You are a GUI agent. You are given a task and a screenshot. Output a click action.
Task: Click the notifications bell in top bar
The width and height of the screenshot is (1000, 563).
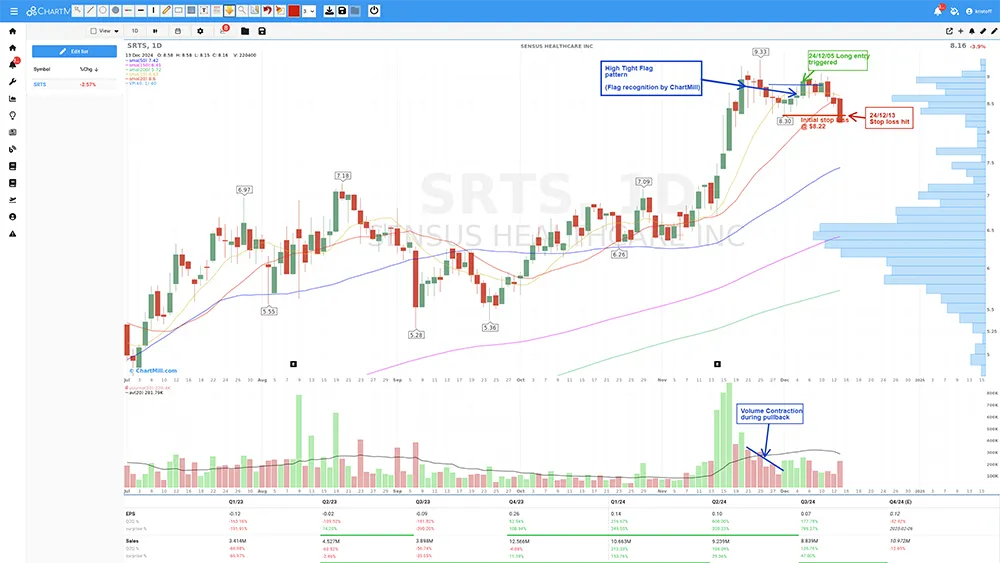938,11
